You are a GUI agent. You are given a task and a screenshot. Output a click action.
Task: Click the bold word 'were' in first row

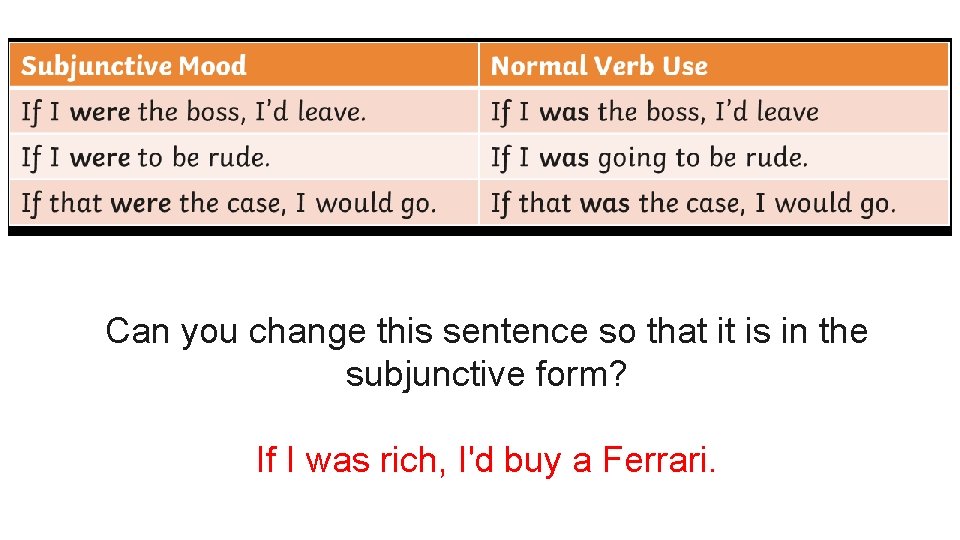pos(100,113)
